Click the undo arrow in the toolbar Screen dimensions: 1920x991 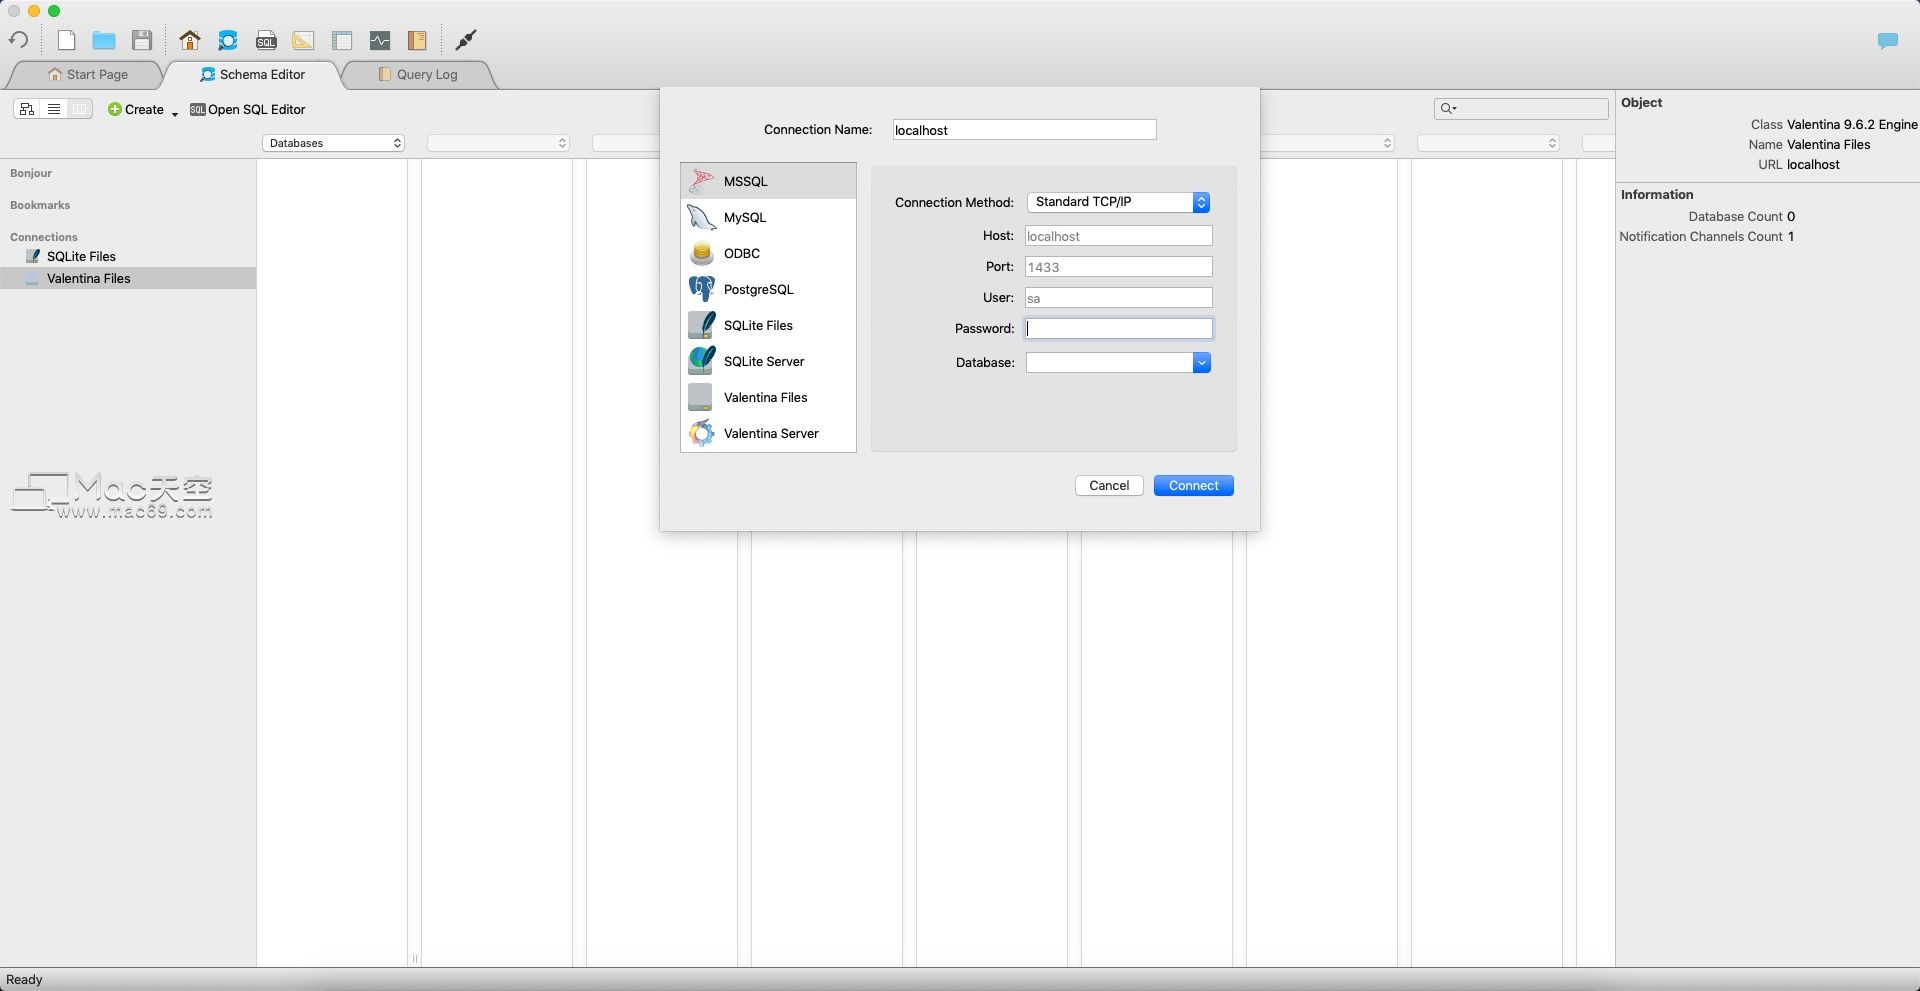click(18, 40)
